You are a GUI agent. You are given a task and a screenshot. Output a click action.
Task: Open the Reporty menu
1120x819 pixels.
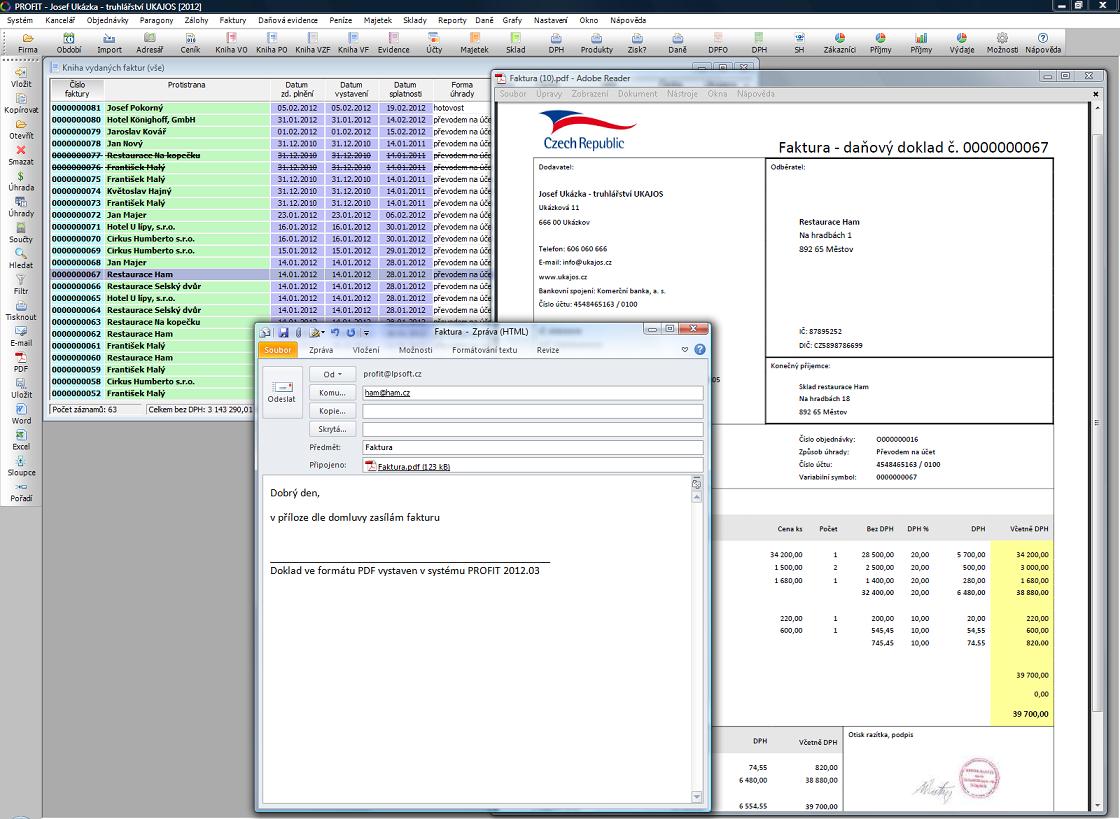pyautogui.click(x=452, y=20)
